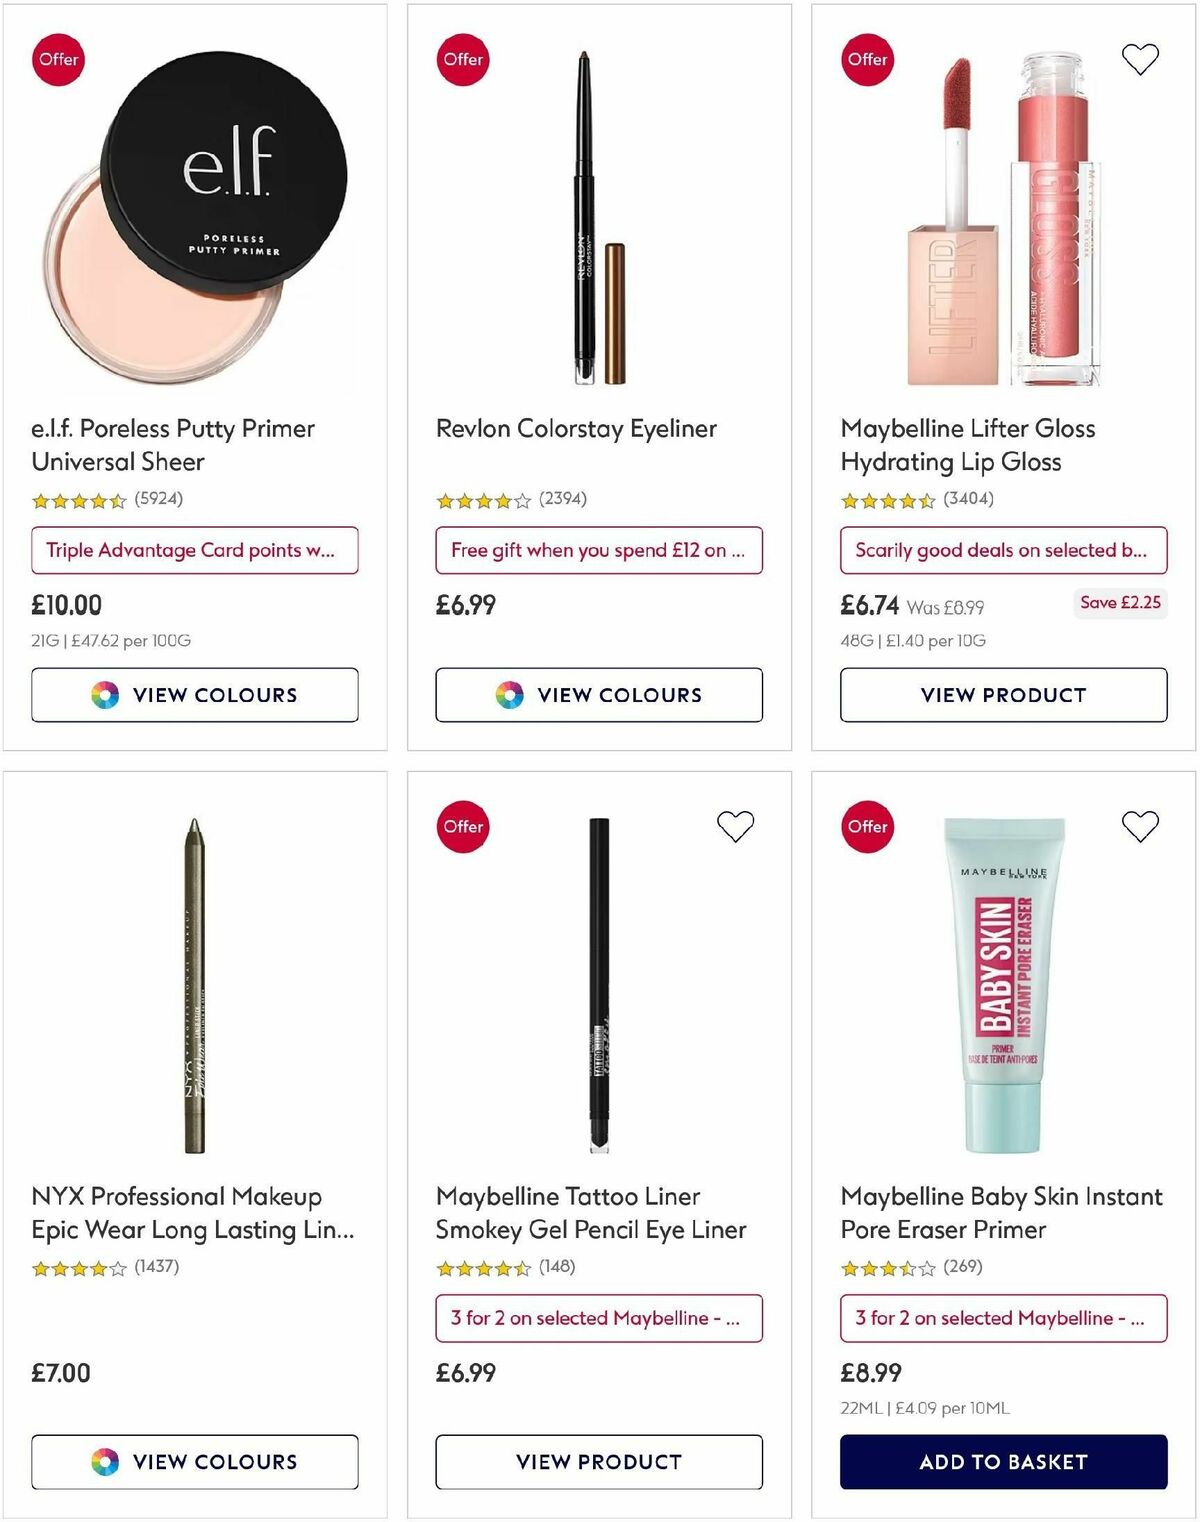Expand the Triple Advantage Card points offer details

click(195, 550)
